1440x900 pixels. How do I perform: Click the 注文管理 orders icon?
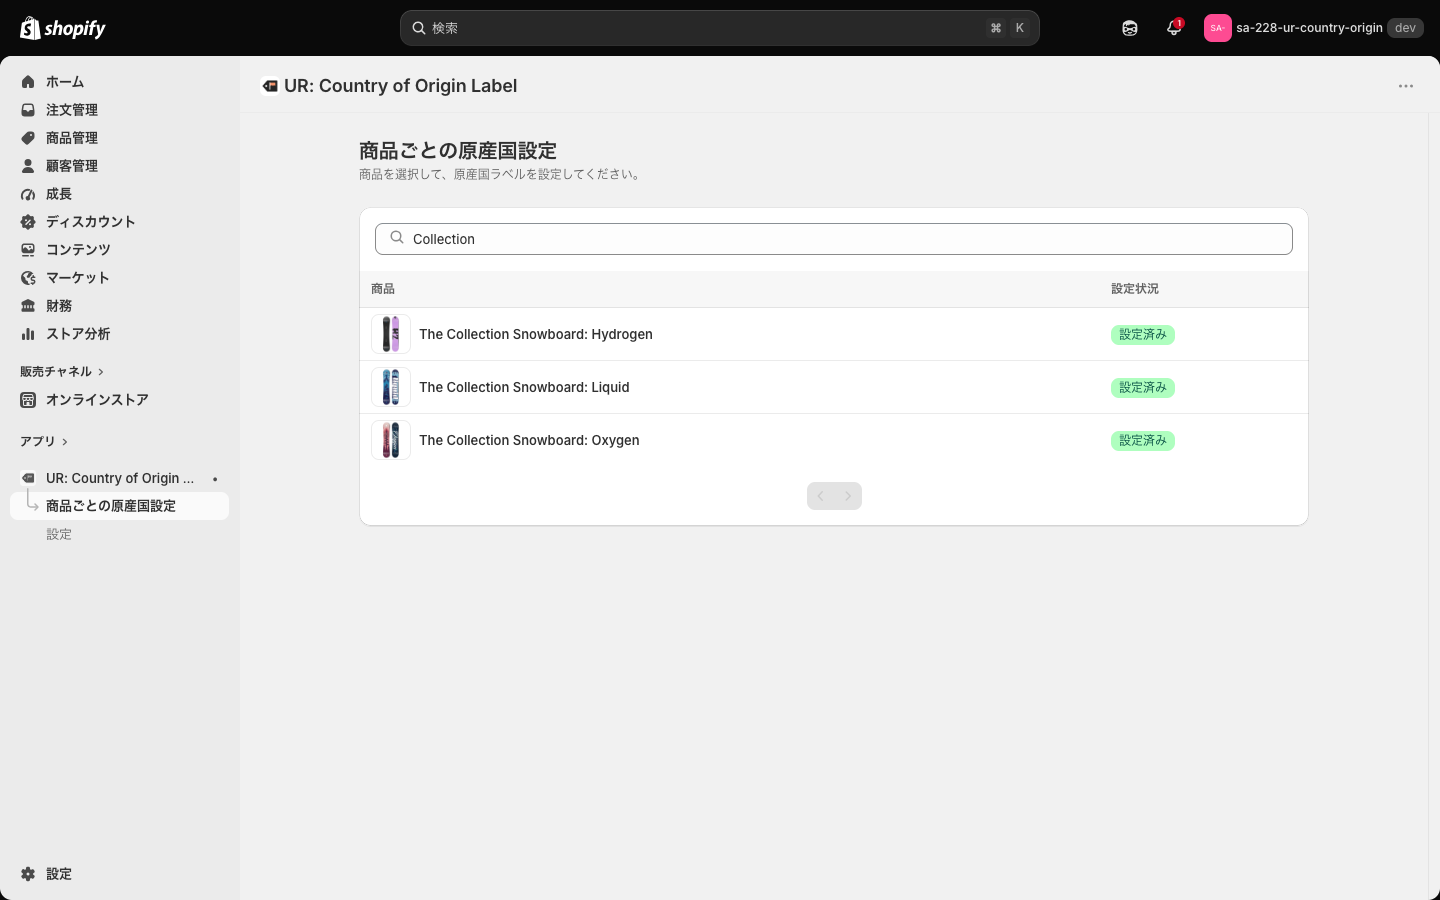pyautogui.click(x=28, y=110)
